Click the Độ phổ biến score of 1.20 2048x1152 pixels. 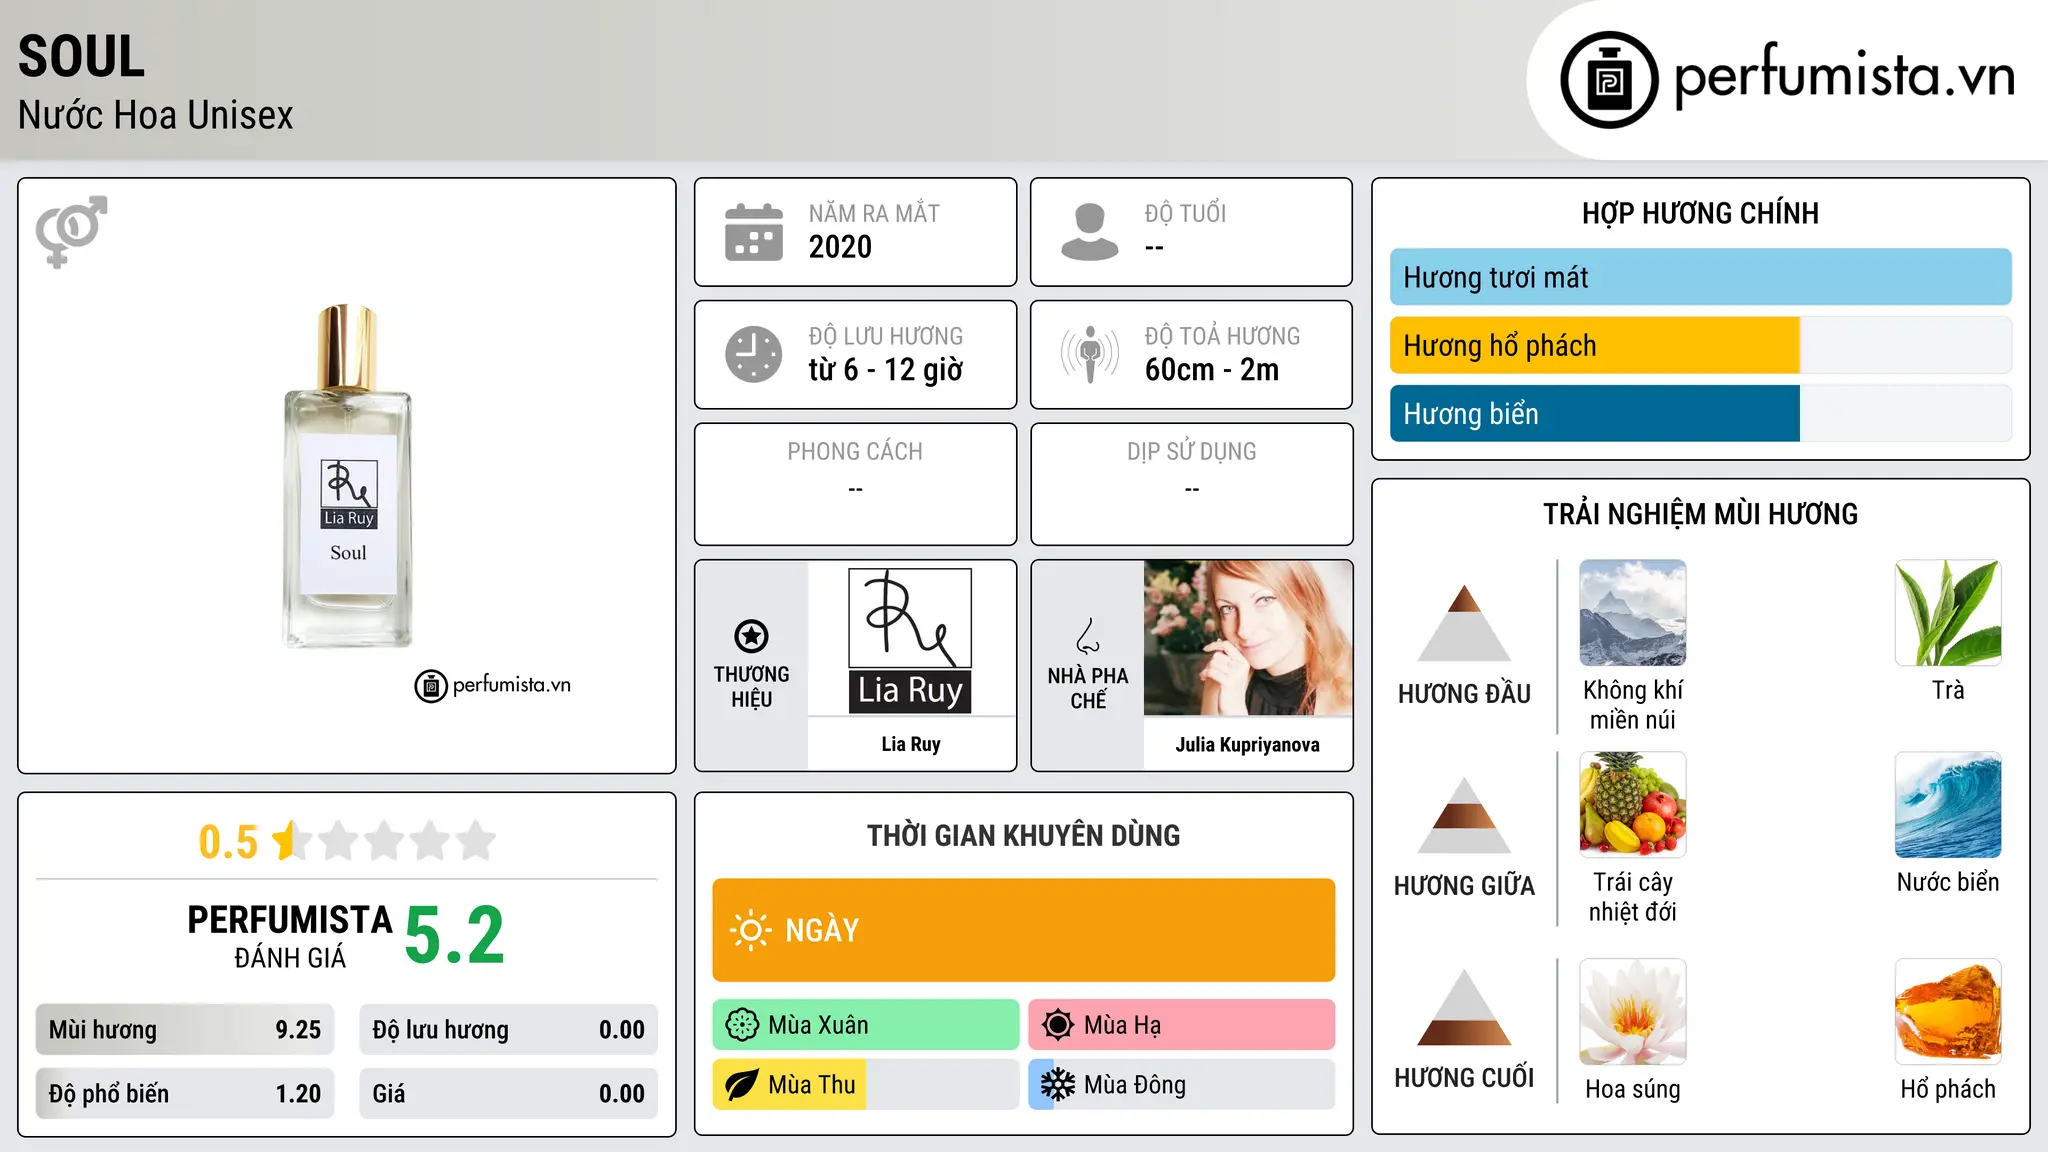(298, 1094)
